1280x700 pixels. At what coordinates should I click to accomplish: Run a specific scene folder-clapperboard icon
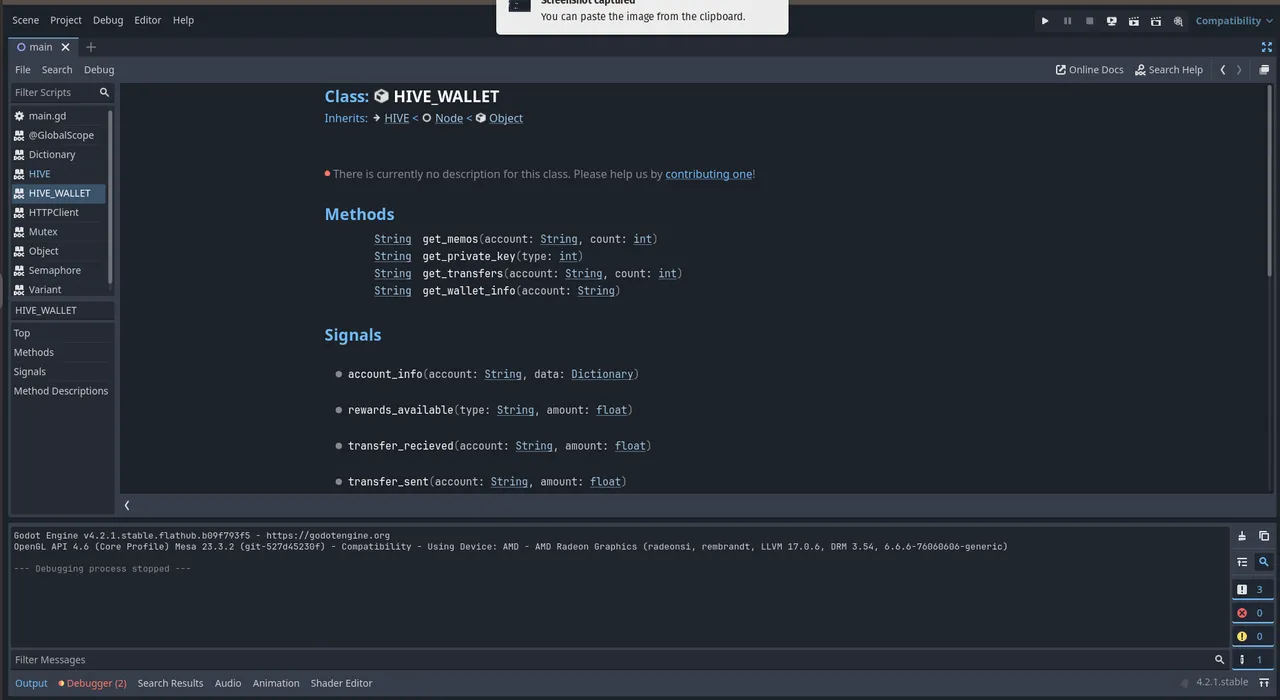point(1156,21)
